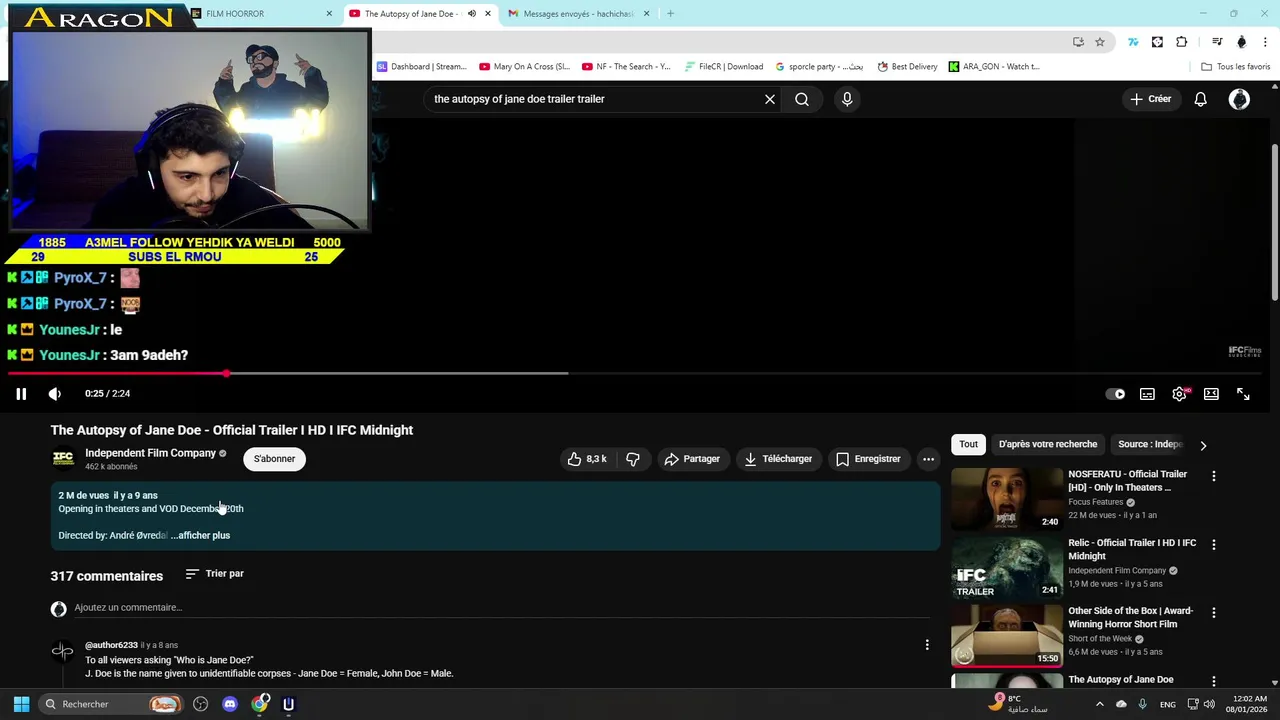
Task: Open more actions menu beside Enregistrer
Action: pyautogui.click(x=928, y=459)
